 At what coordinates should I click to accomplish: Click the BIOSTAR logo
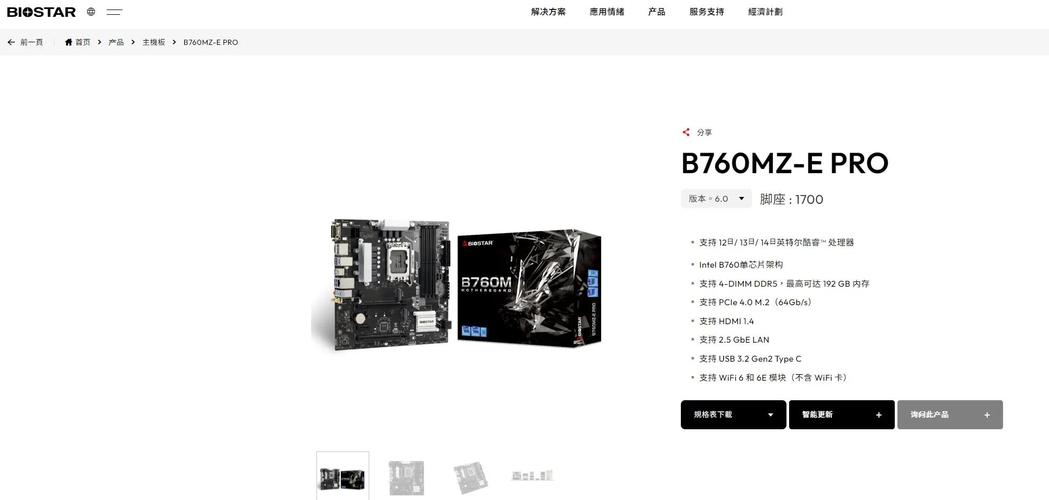41,12
